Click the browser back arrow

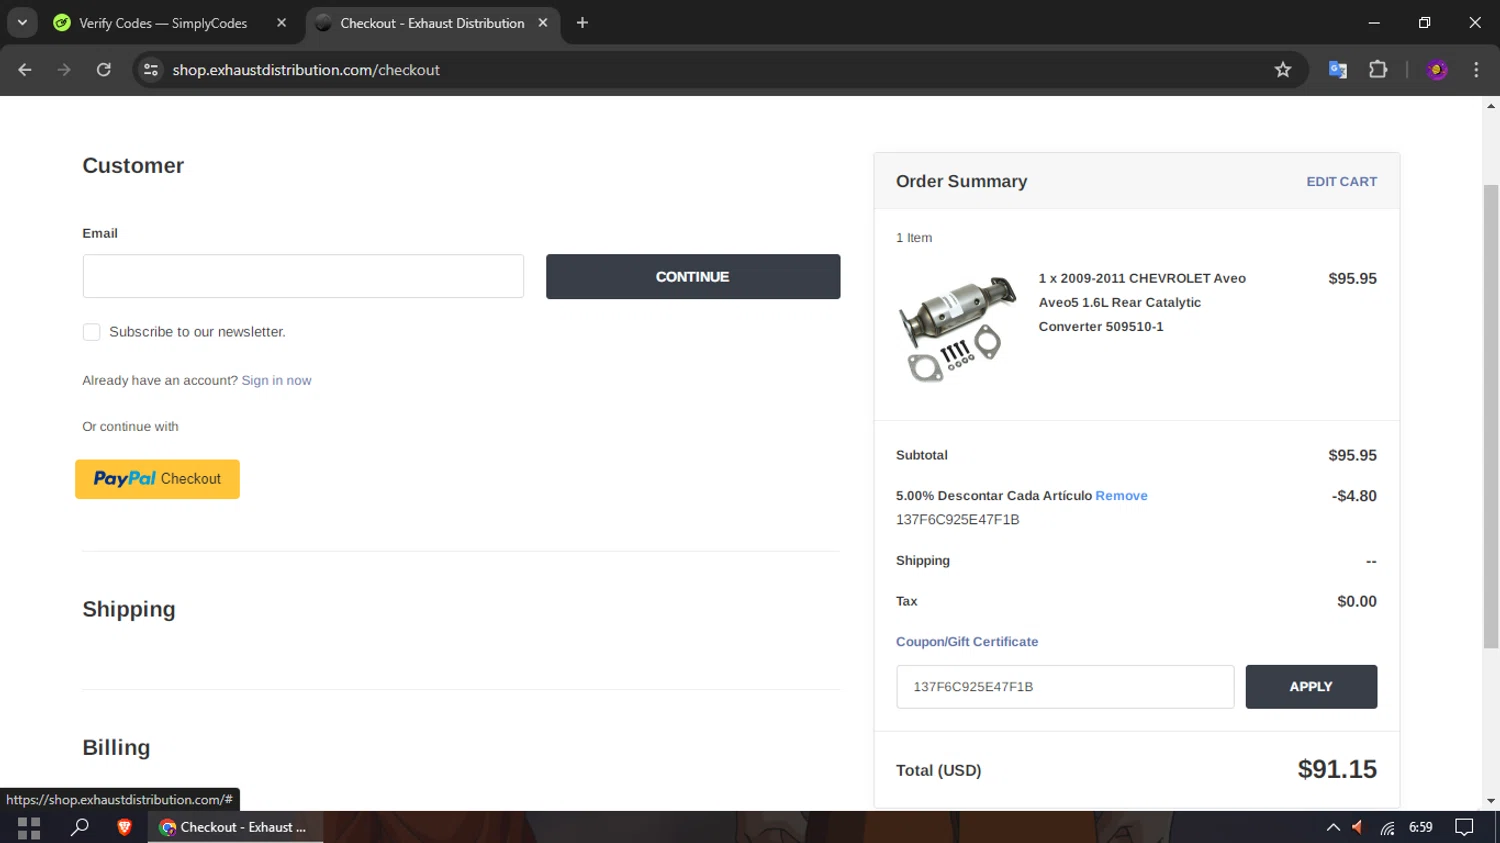[x=25, y=70]
